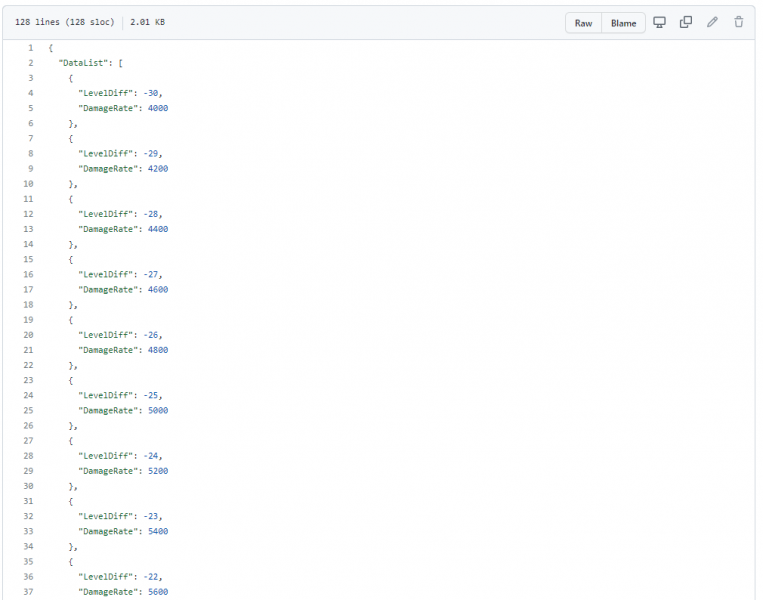763x600 pixels.
Task: Select line number 1
Action: 31,48
